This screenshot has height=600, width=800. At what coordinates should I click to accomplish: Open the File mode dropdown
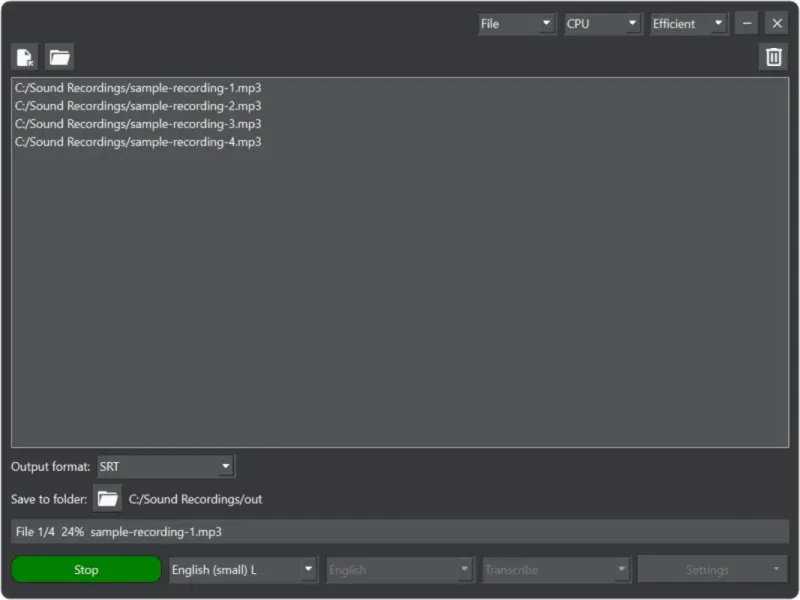[x=517, y=24]
